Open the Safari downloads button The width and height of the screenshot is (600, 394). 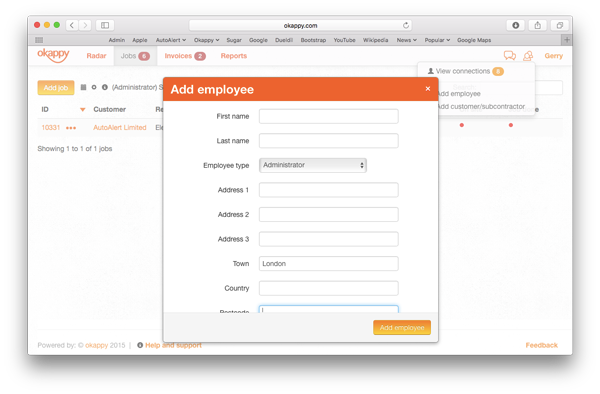[515, 25]
